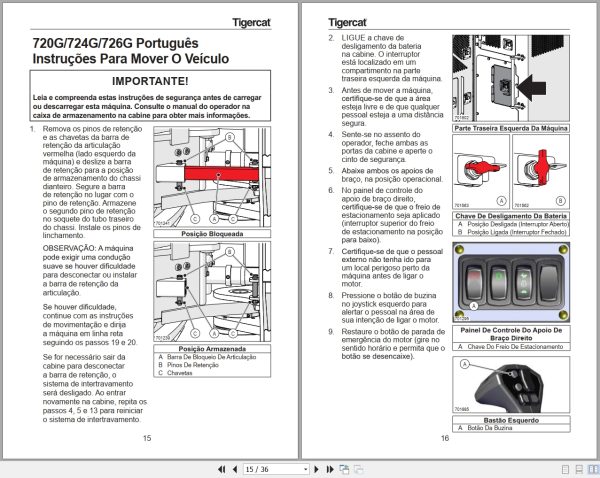The height and width of the screenshot is (478, 600).
Task: Click the left joystick illustration
Action: click(511, 385)
